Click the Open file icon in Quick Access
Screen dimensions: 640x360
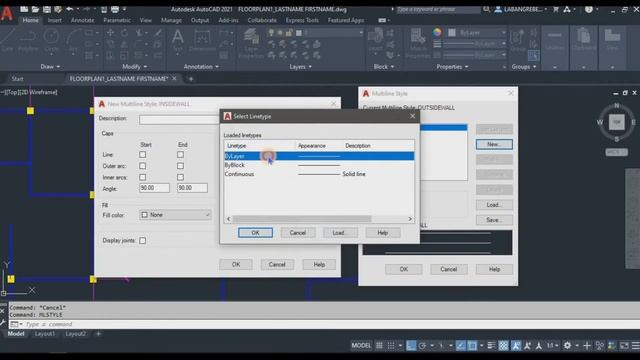36,9
